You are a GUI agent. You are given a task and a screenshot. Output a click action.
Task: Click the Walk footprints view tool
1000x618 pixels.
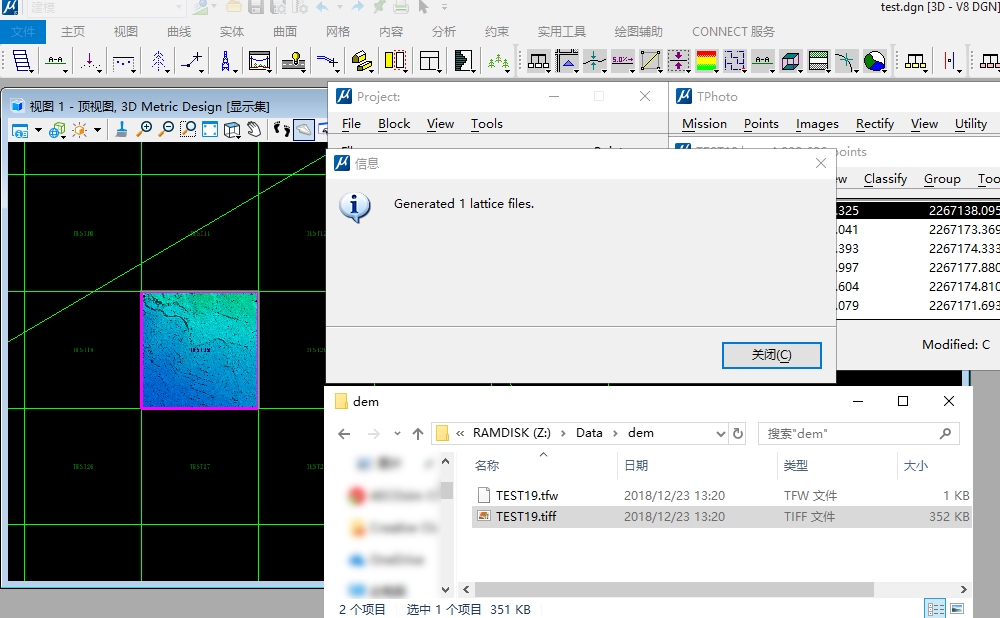pos(280,130)
